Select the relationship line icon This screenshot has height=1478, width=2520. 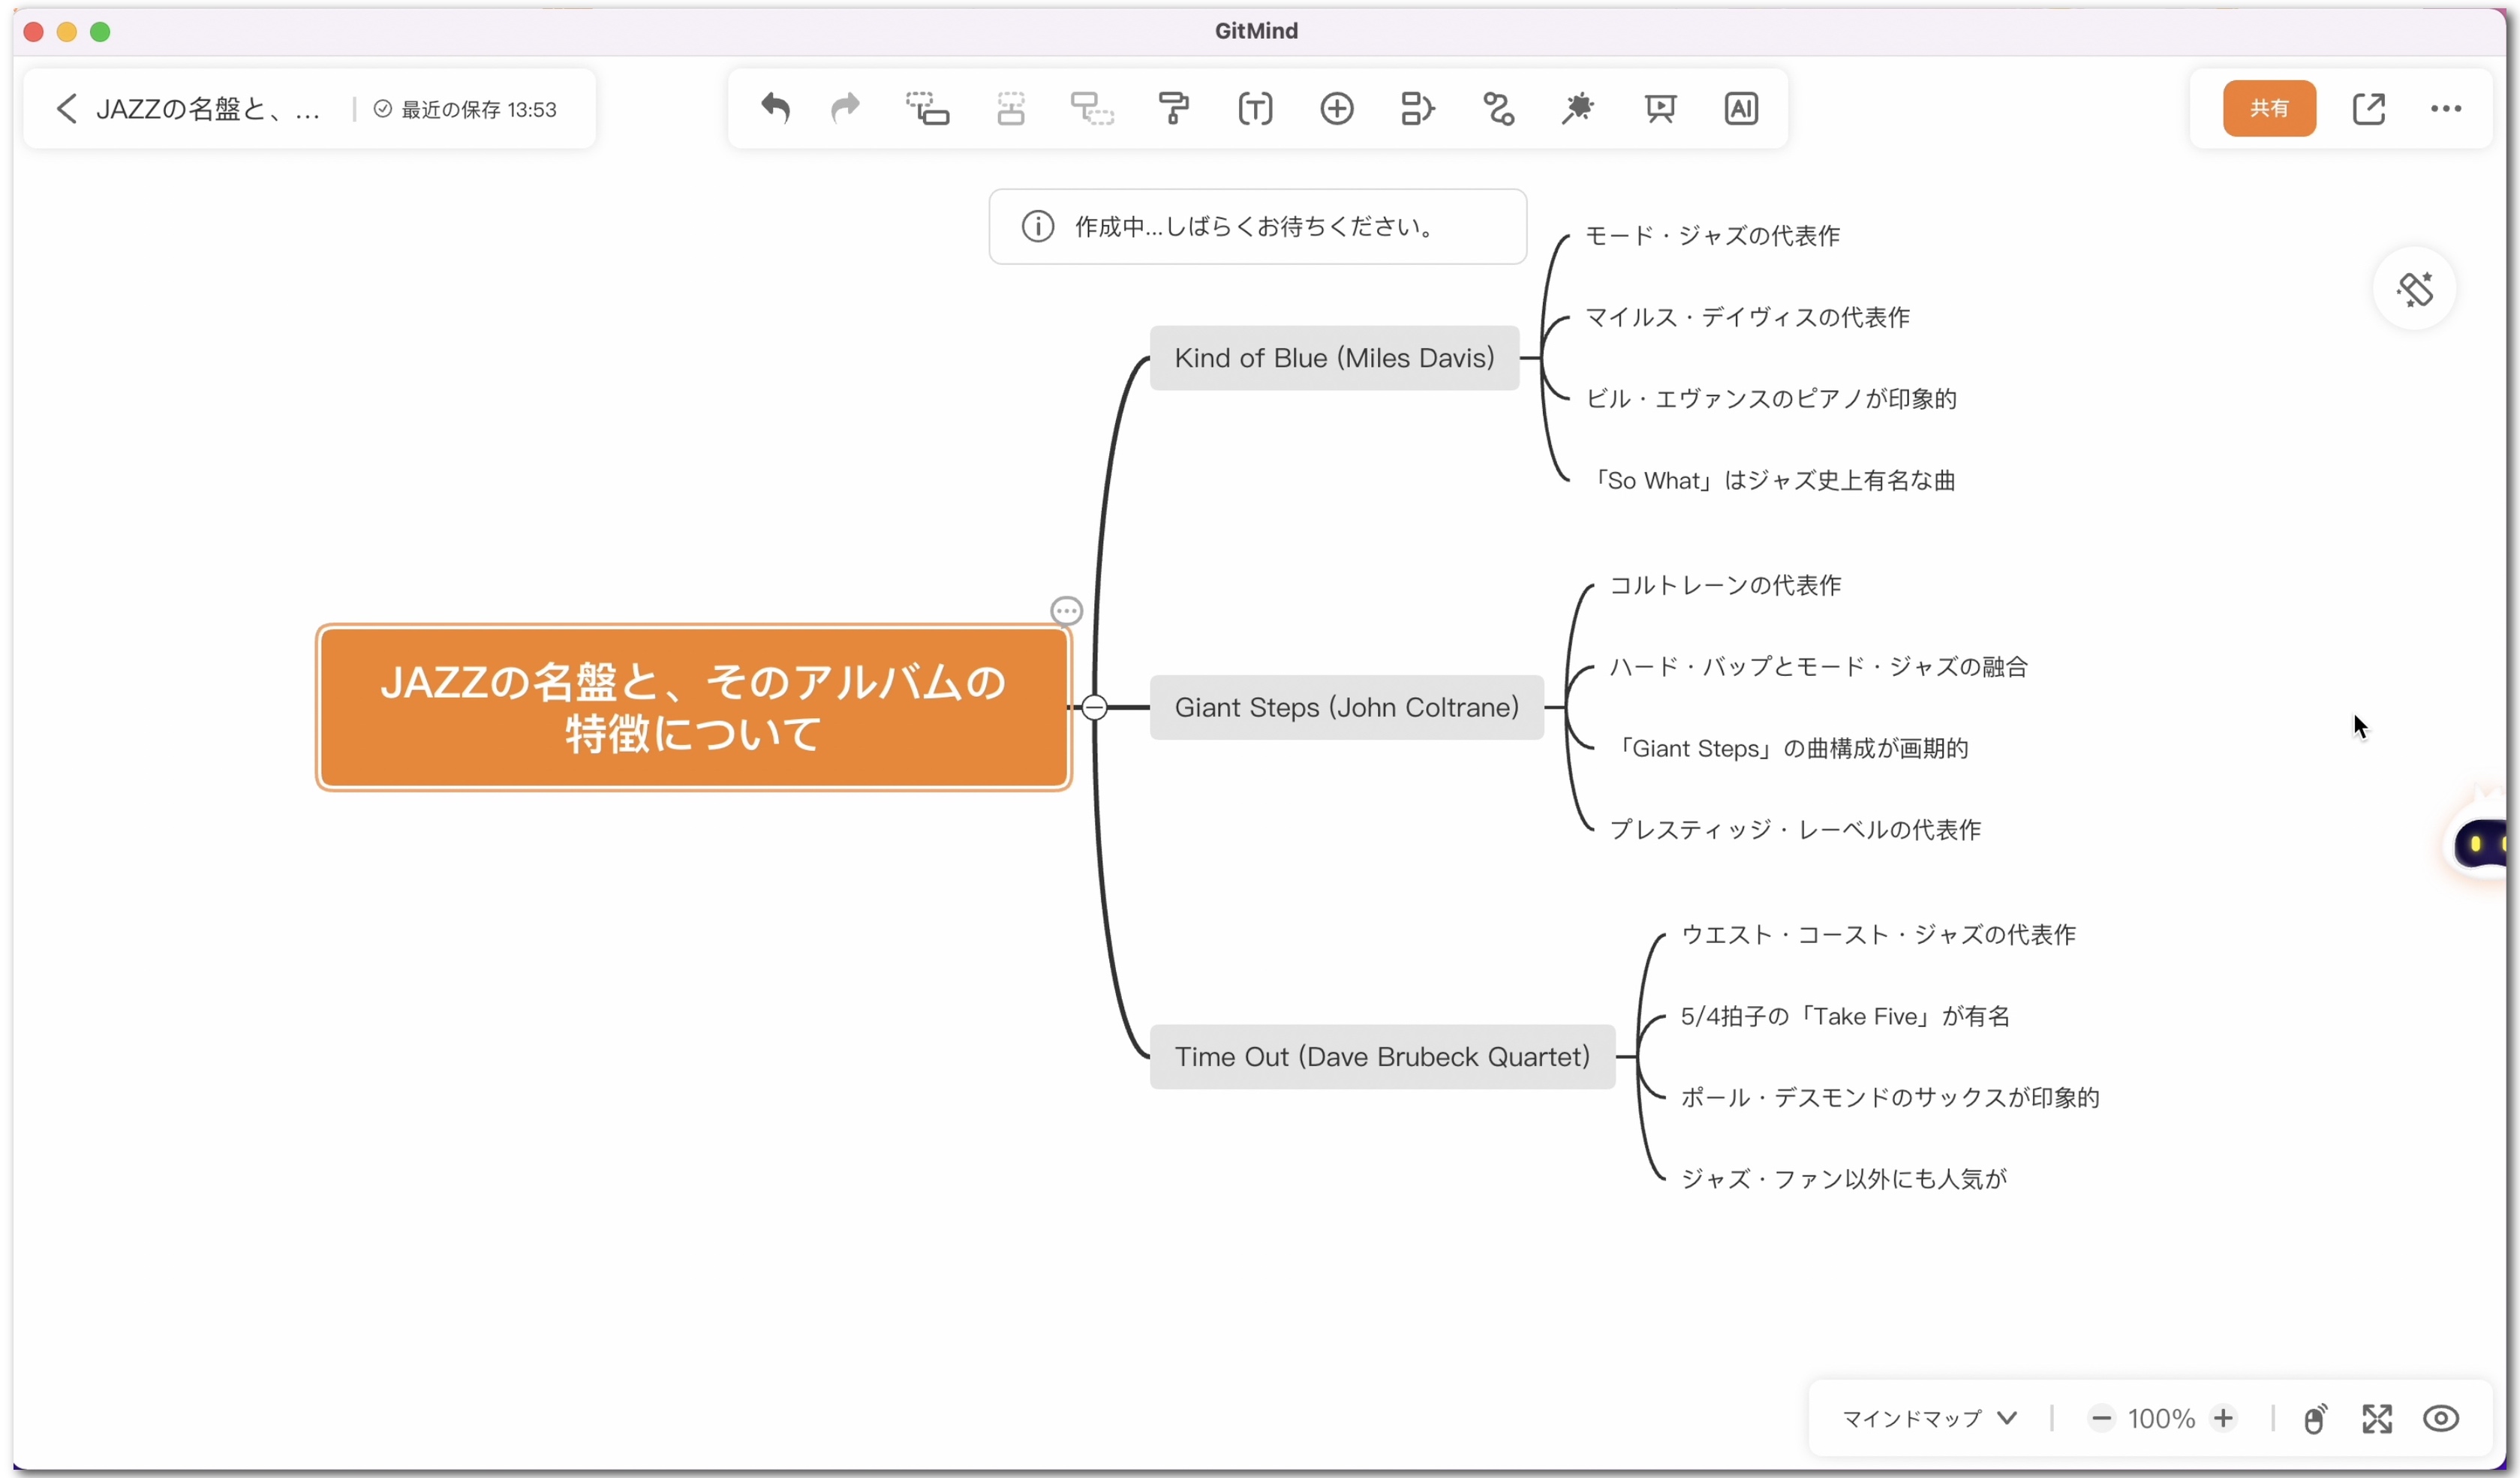point(1497,108)
